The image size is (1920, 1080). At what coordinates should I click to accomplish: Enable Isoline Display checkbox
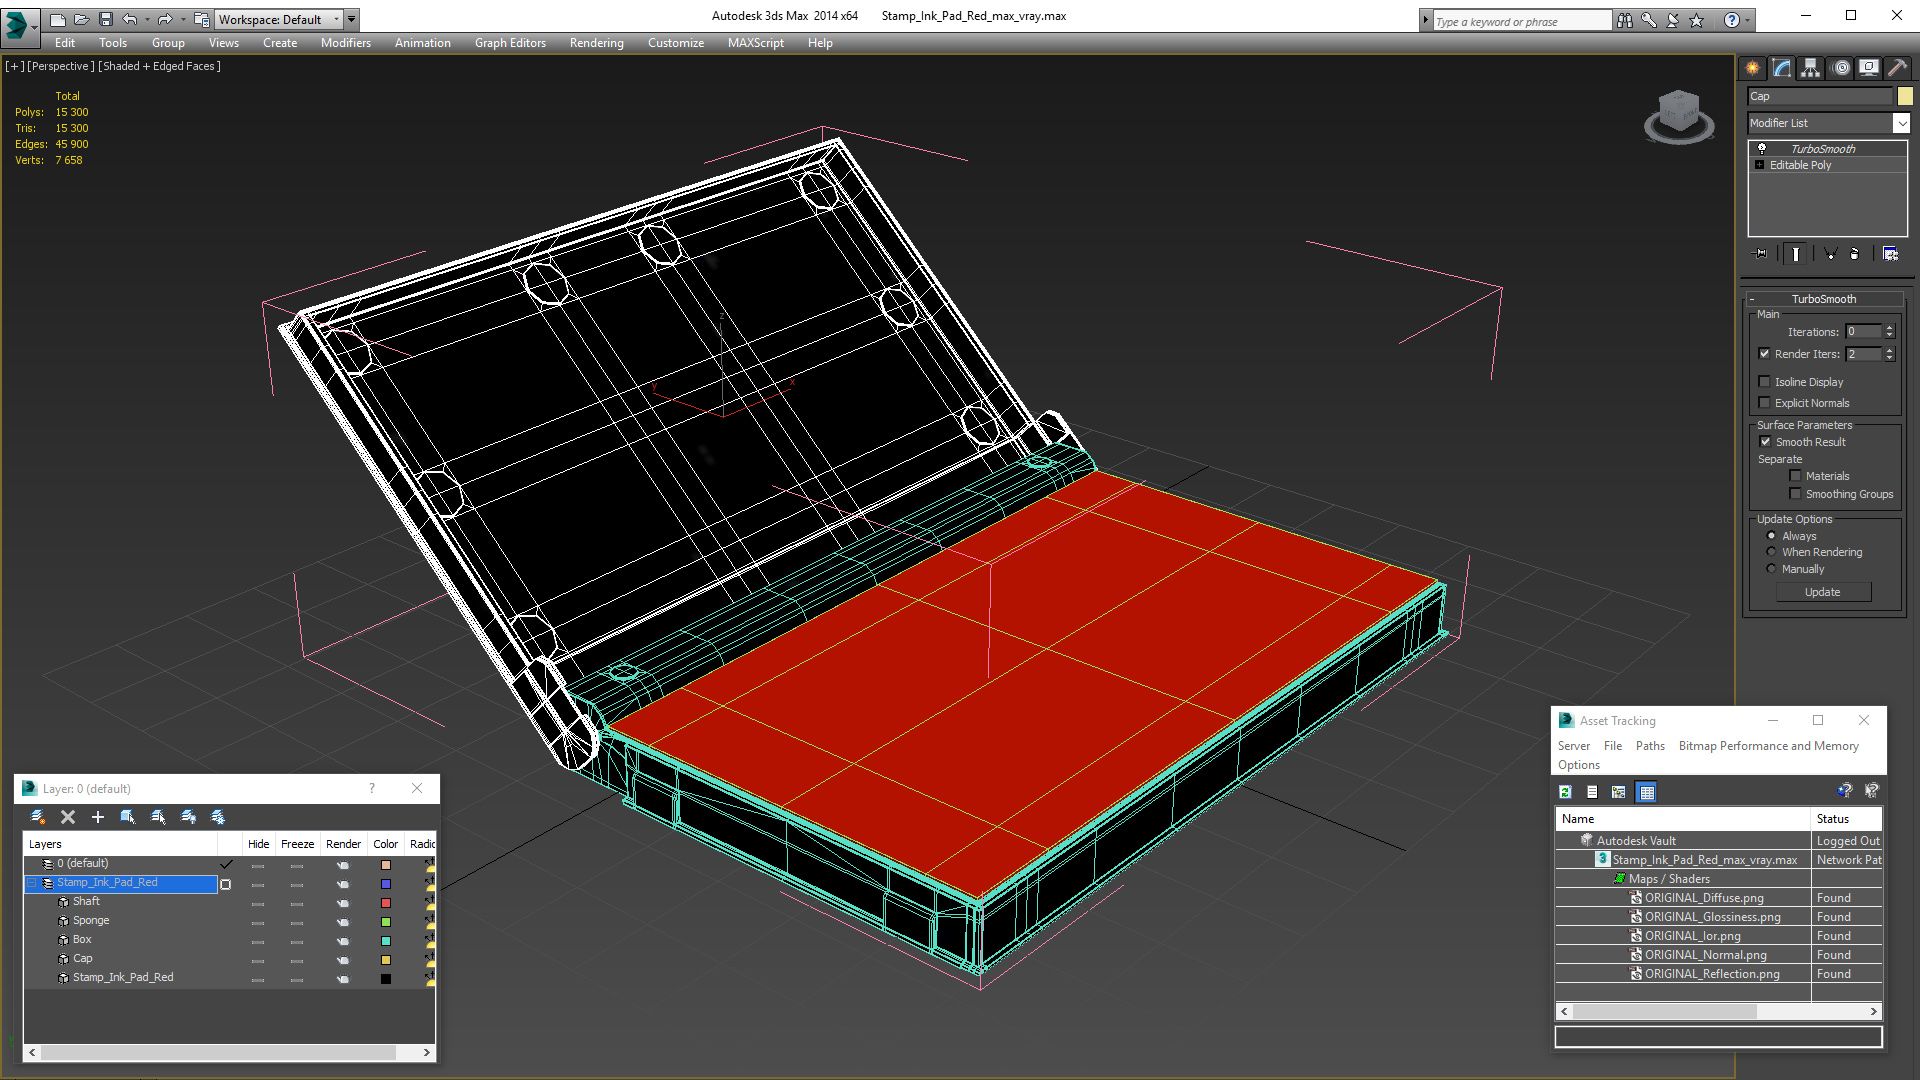pos(1765,382)
